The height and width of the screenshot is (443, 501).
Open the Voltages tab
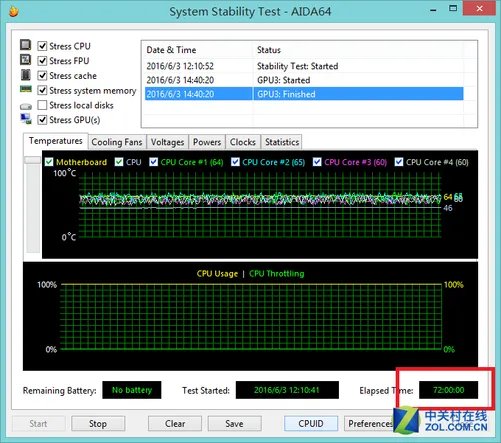(167, 142)
